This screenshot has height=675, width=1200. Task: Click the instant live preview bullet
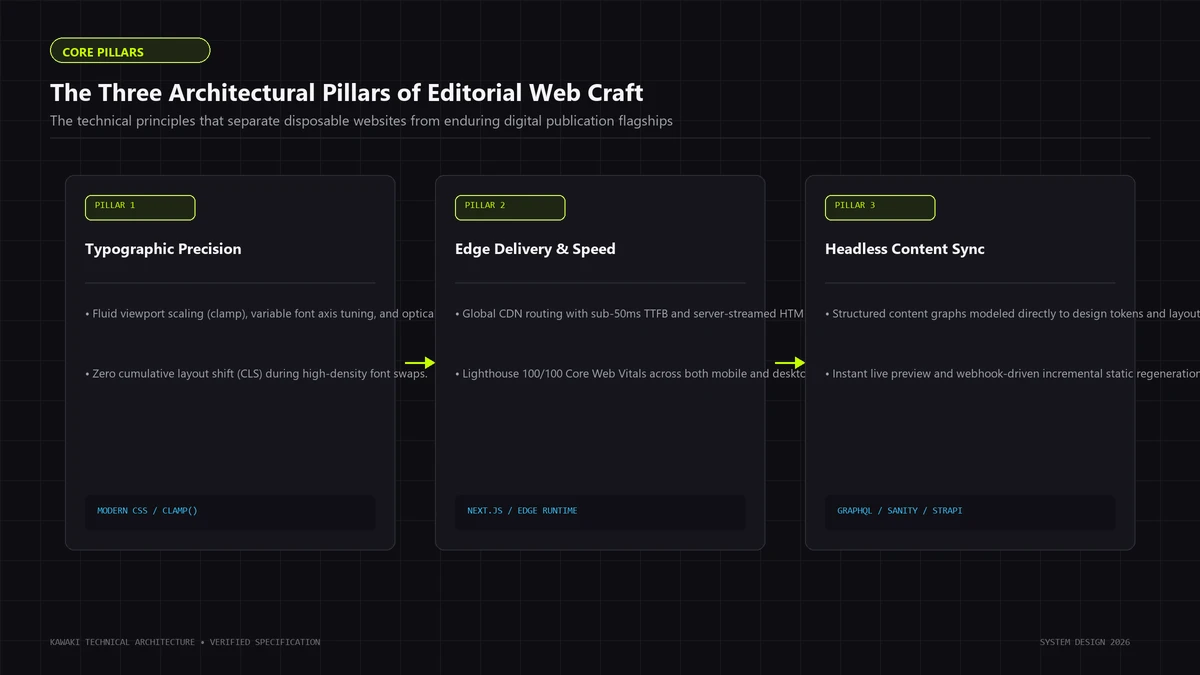click(x=1012, y=374)
